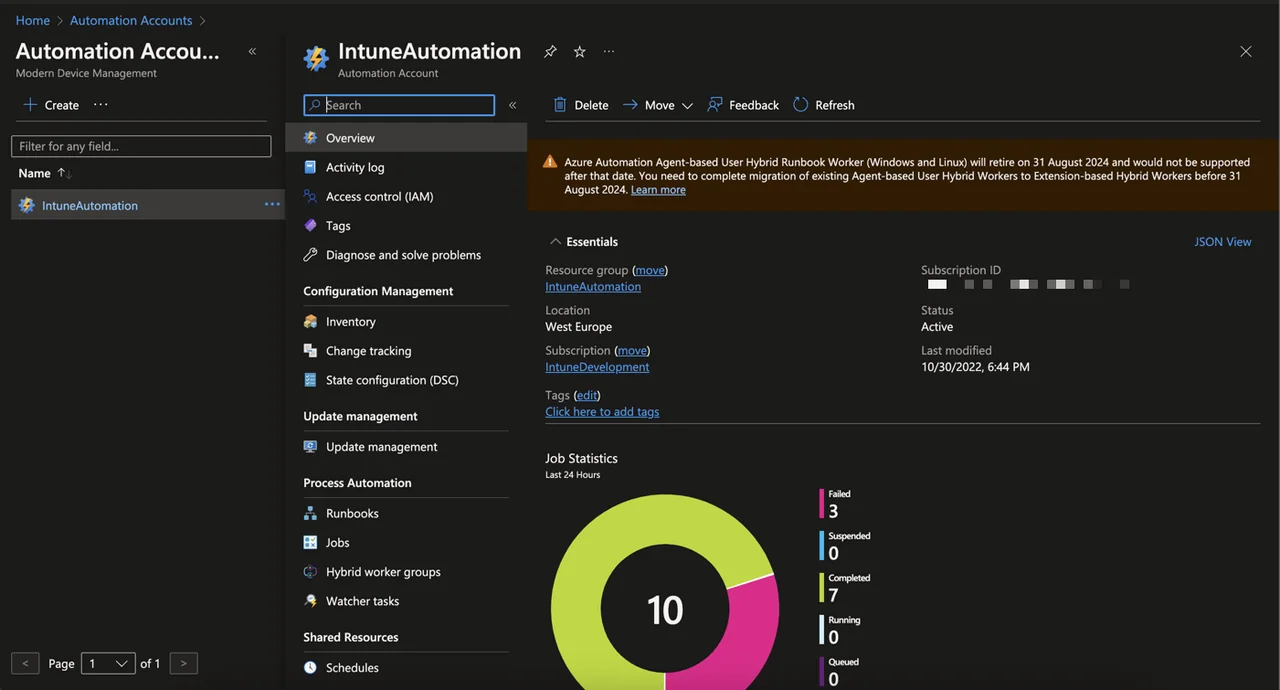Click the Change tracking icon
The height and width of the screenshot is (690, 1280).
pos(310,350)
